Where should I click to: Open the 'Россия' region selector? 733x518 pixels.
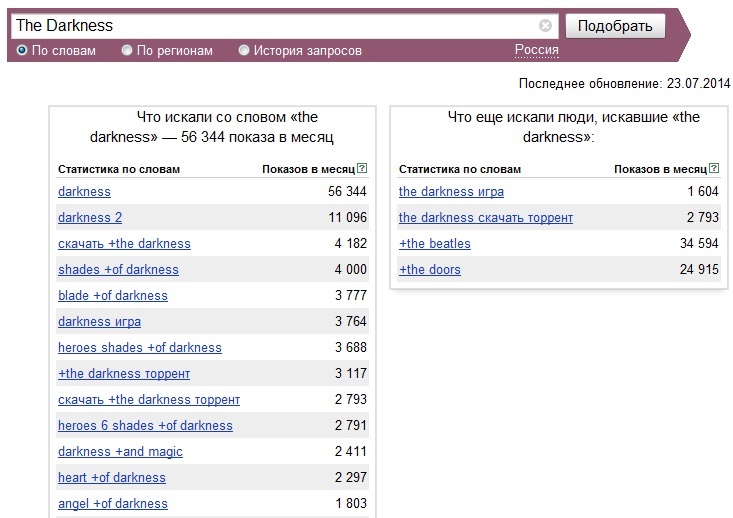coord(537,50)
